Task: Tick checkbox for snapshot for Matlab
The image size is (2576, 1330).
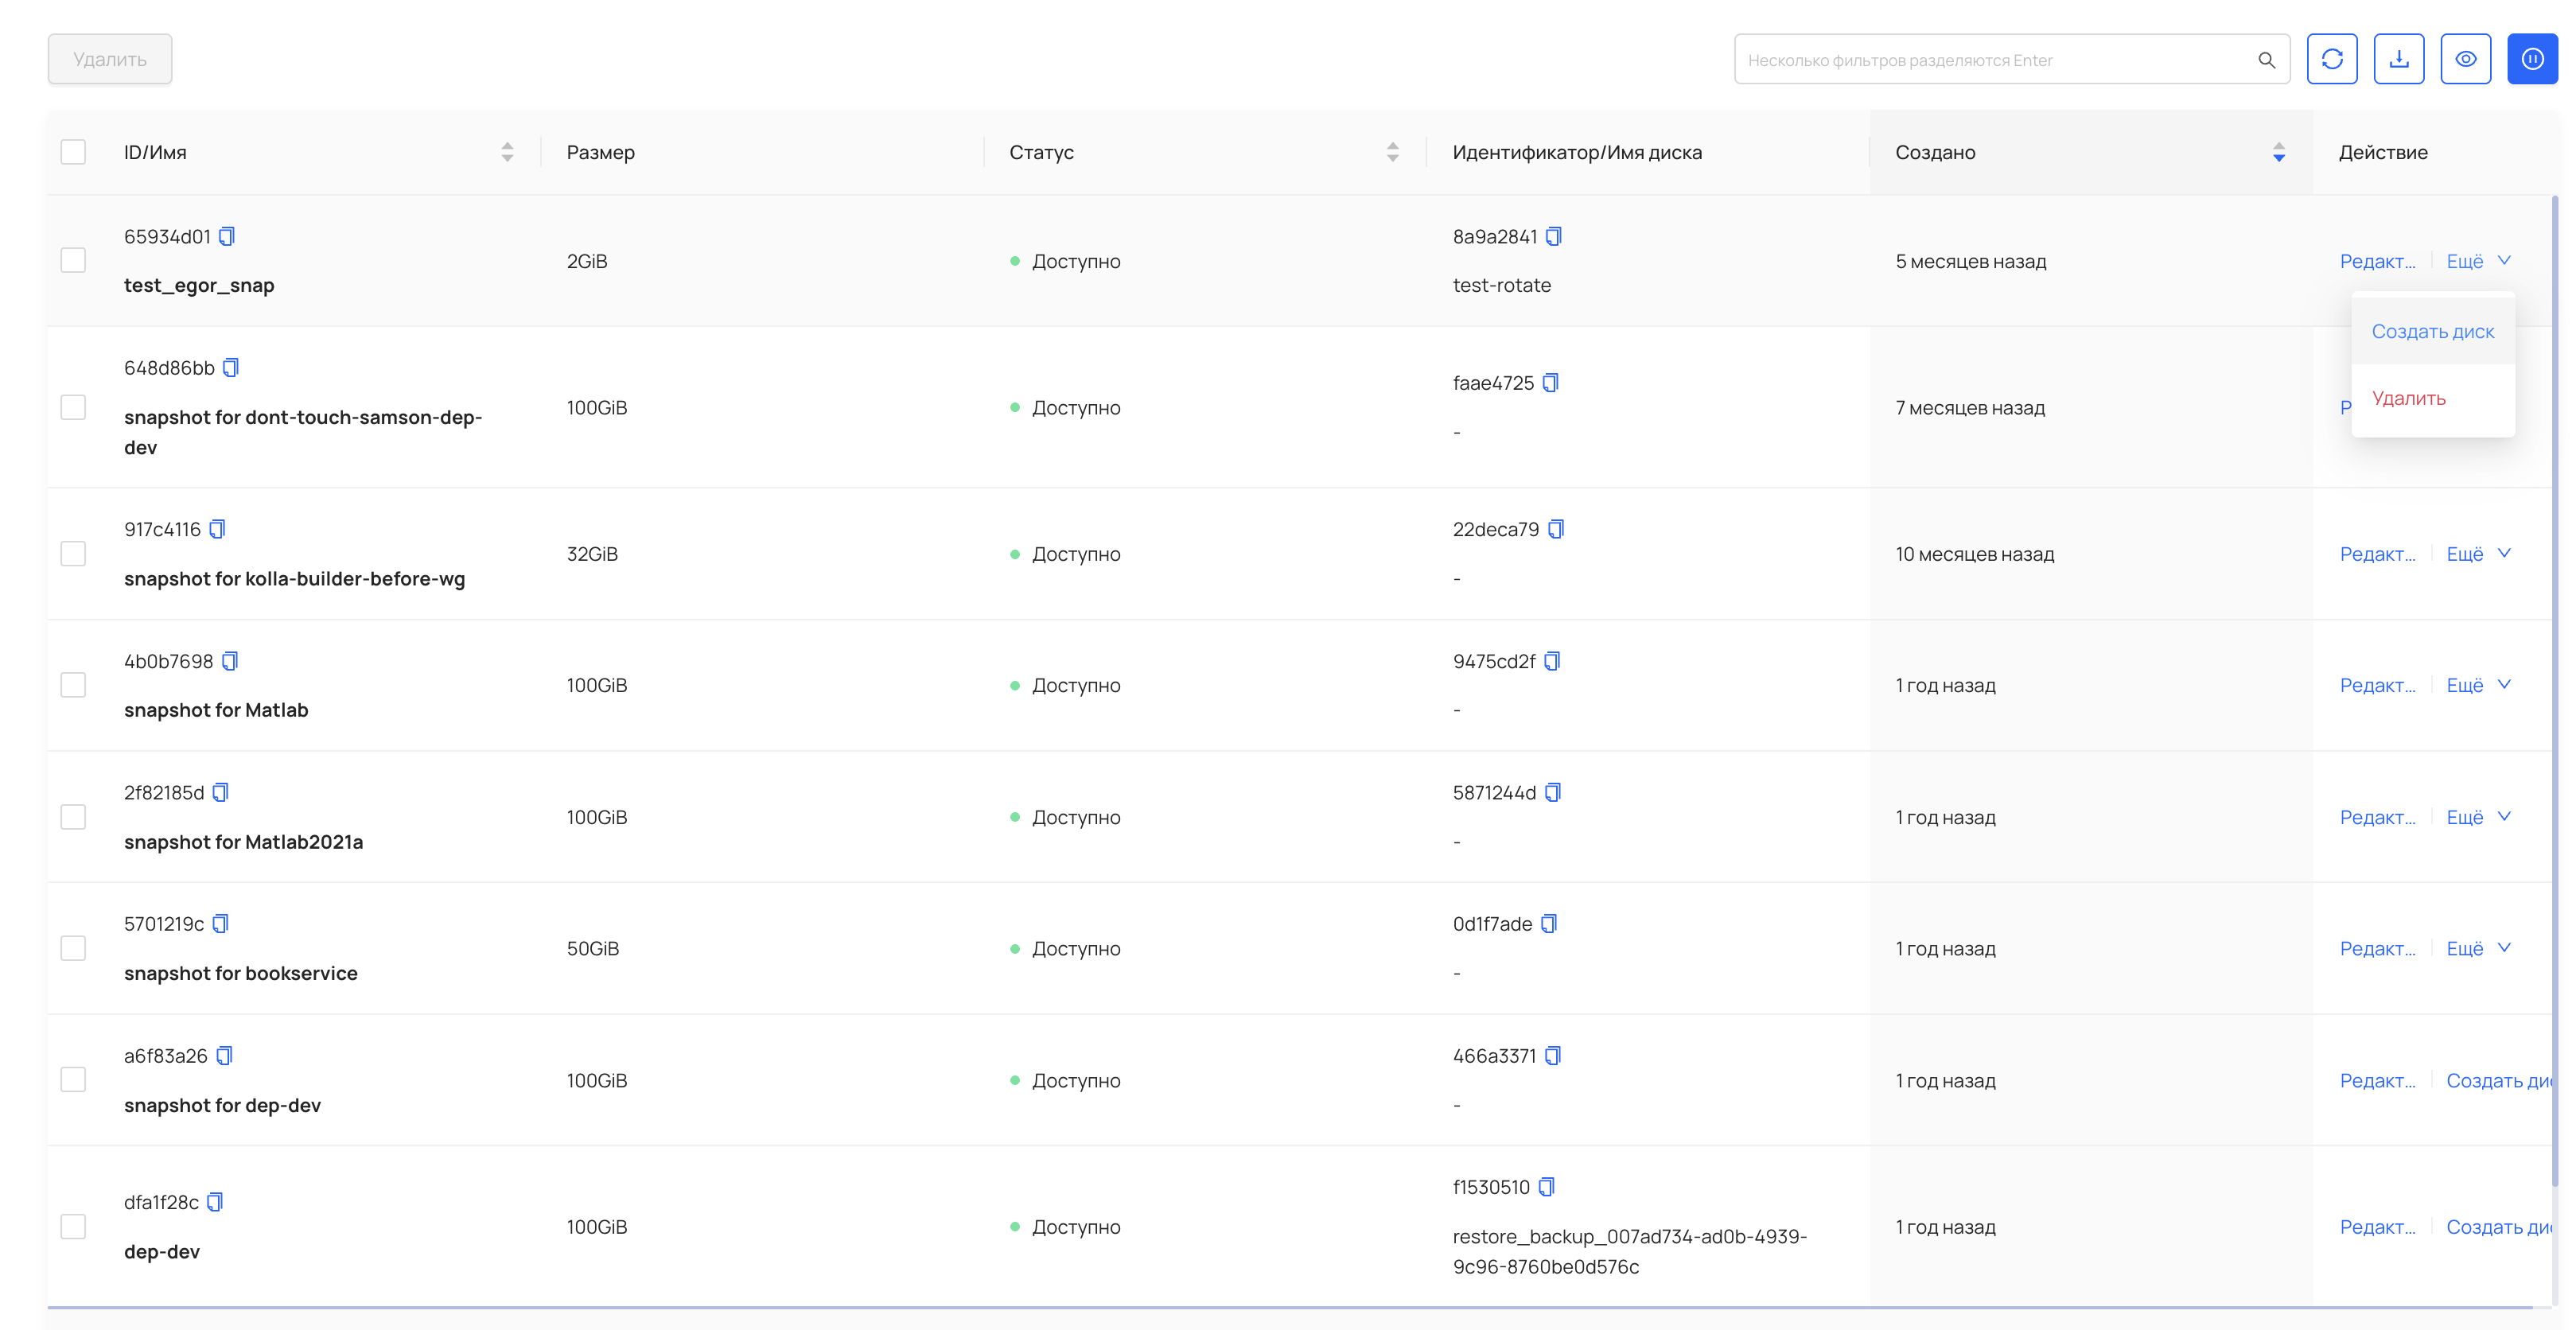Action: [x=73, y=685]
